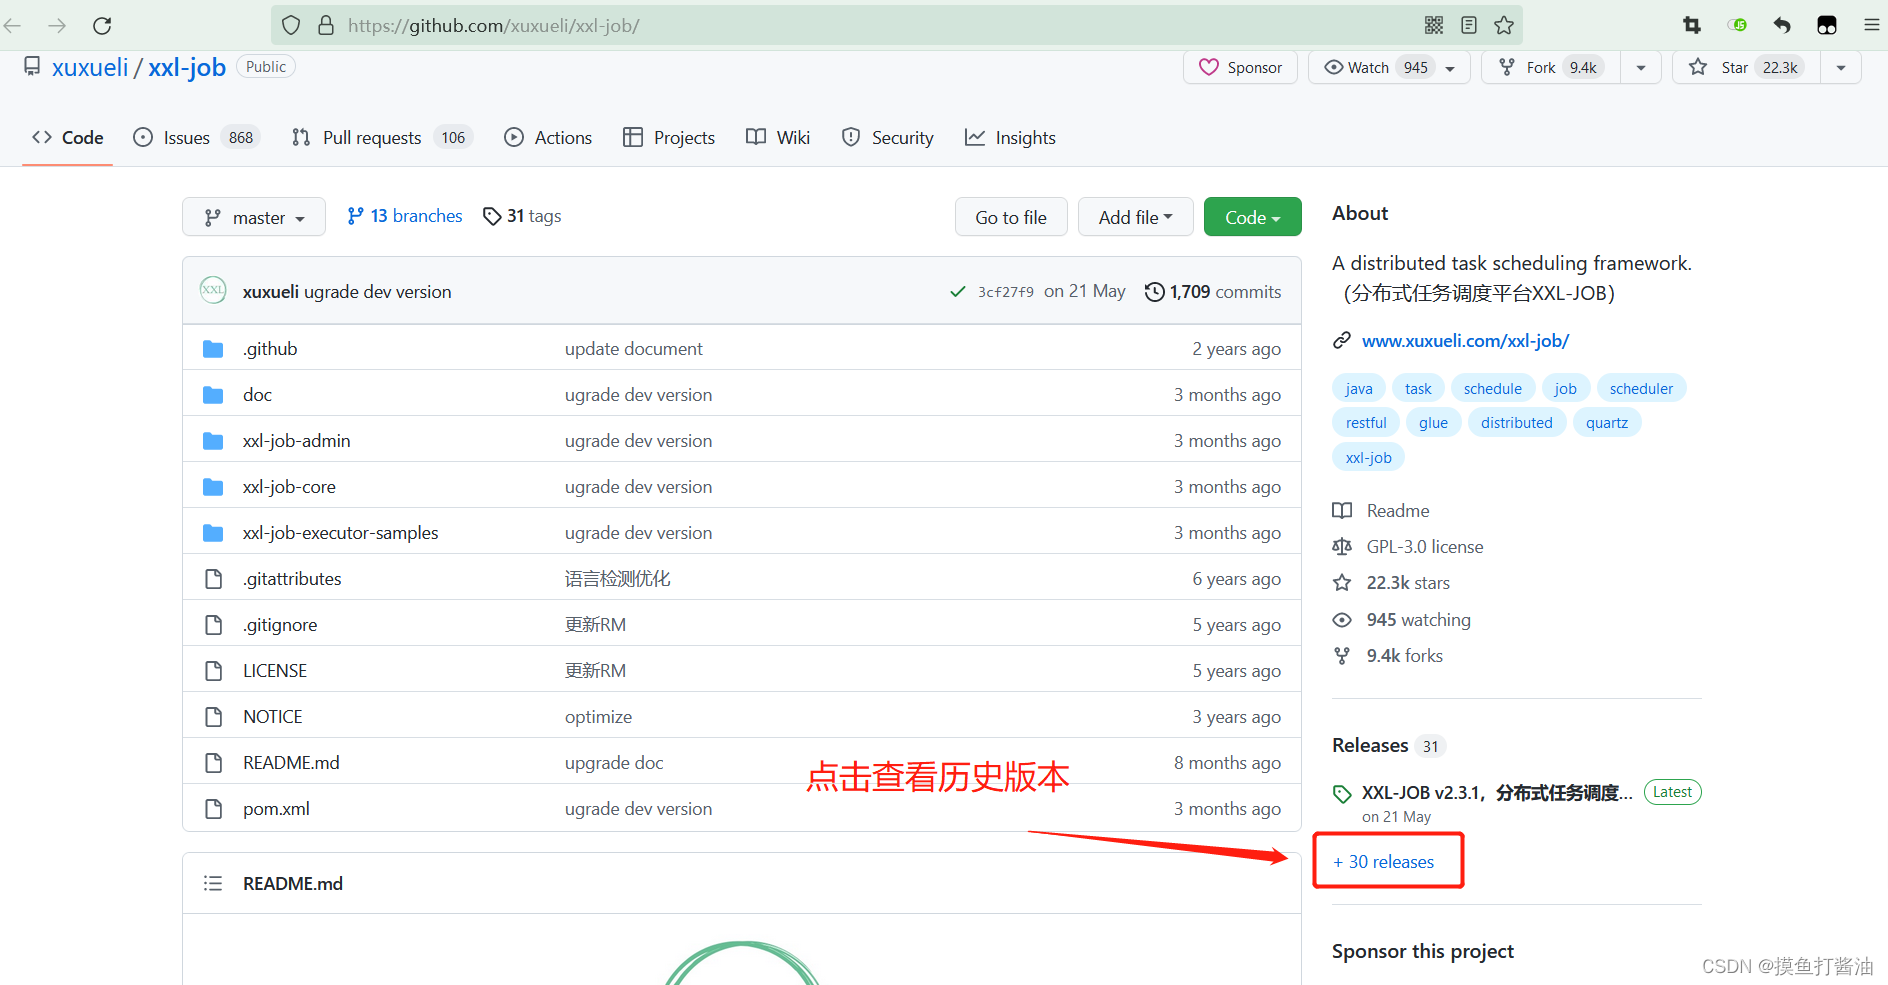Toggle reader view icon in address bar
This screenshot has width=1888, height=985.
[1469, 25]
